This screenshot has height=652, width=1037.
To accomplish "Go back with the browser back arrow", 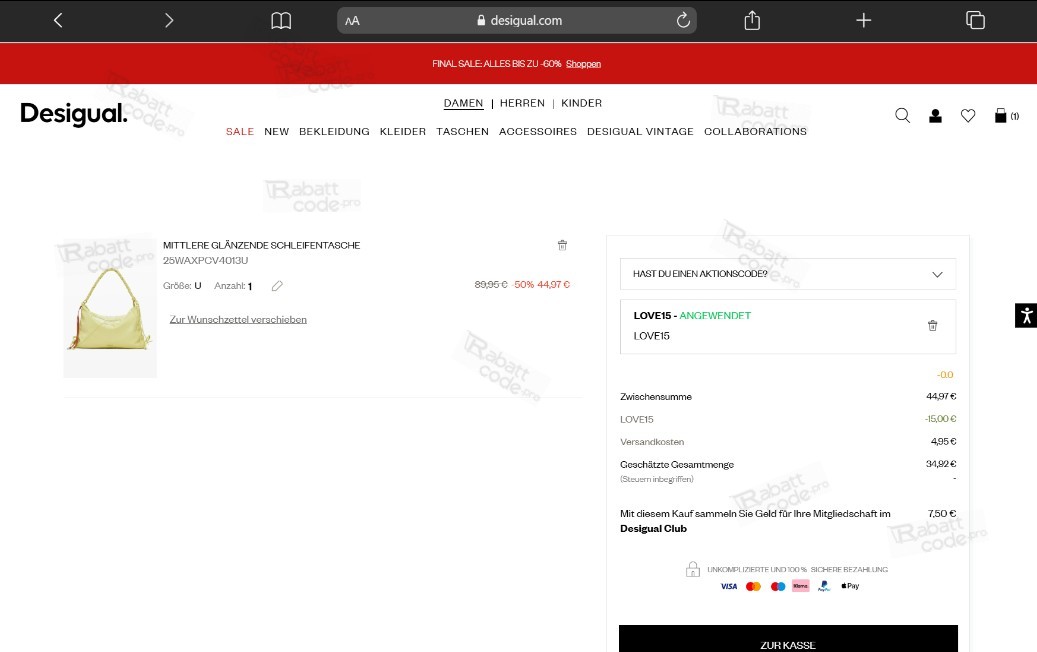I will coord(58,20).
